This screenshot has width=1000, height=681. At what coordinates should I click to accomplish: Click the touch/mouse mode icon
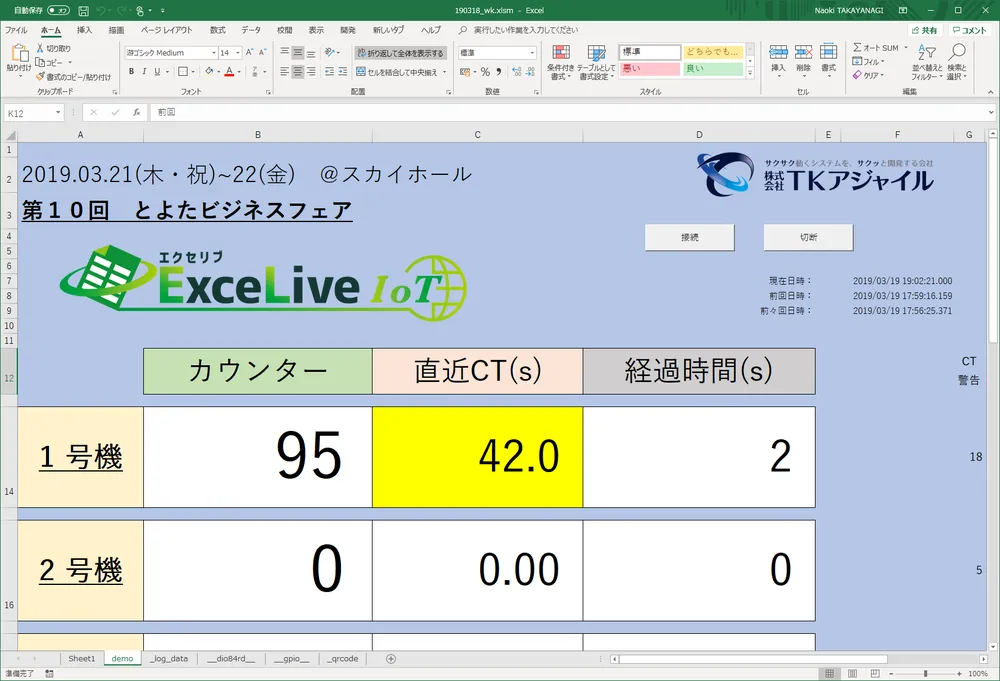tap(140, 10)
